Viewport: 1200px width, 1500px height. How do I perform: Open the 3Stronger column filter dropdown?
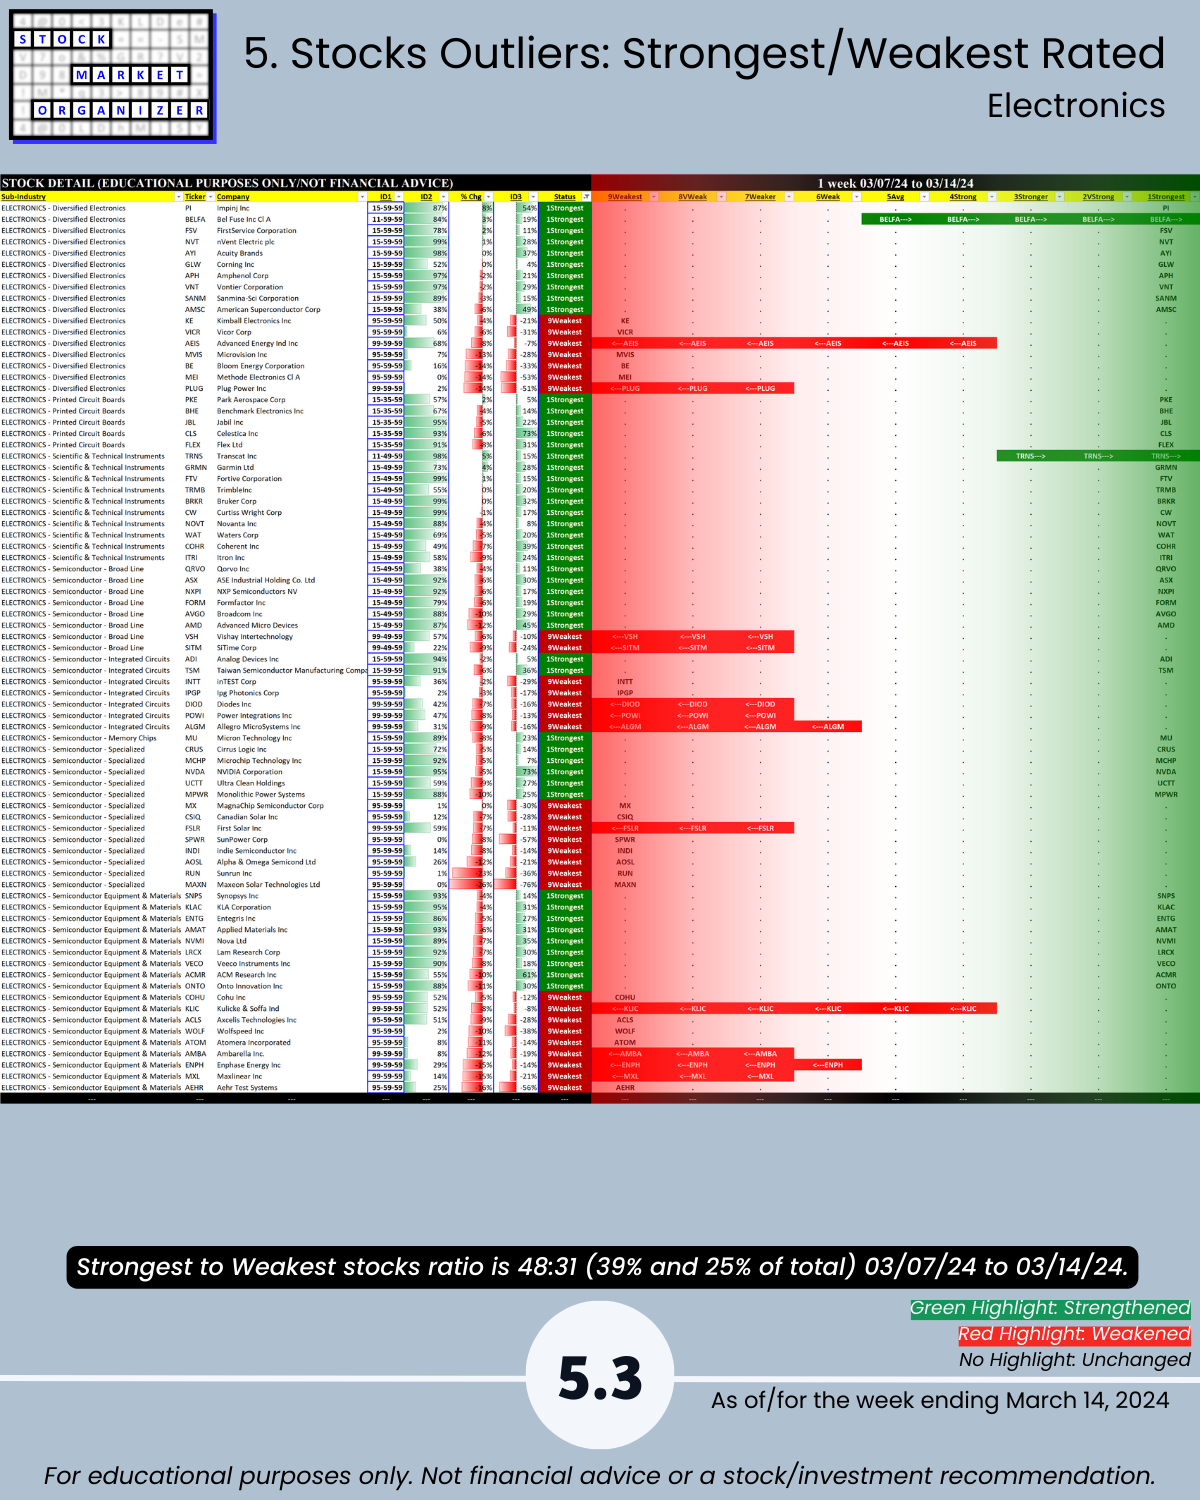[x=1059, y=197]
